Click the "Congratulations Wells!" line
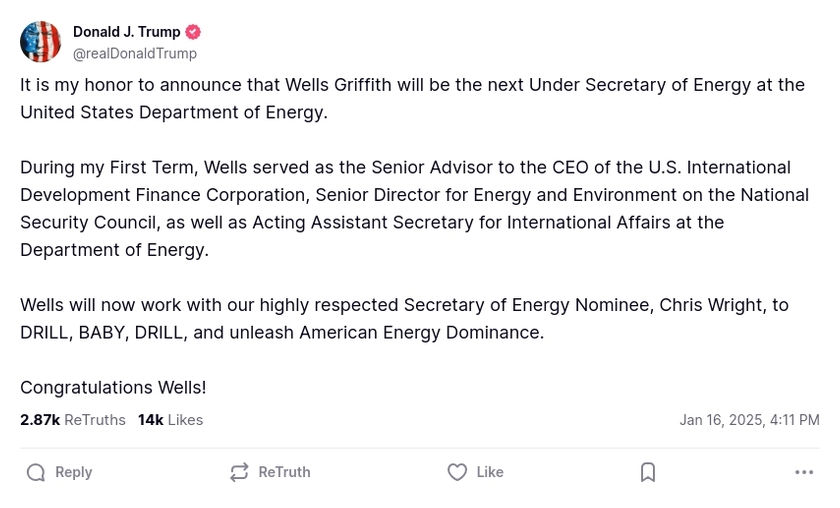This screenshot has width=840, height=508. (x=113, y=387)
